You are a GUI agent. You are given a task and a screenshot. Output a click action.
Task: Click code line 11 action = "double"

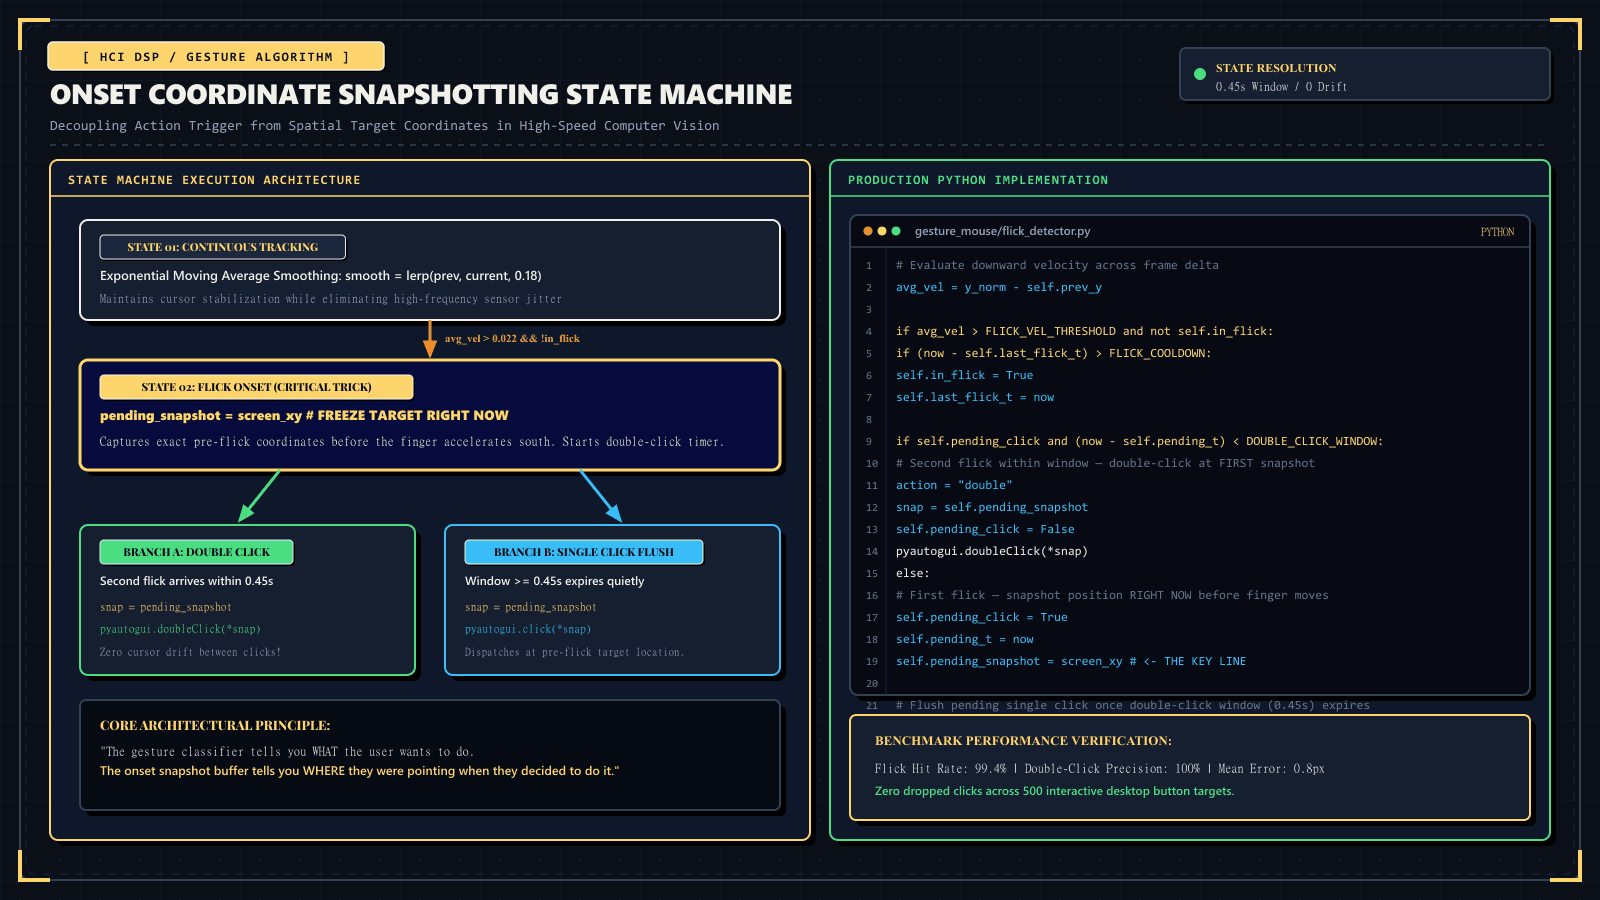[x=954, y=485]
